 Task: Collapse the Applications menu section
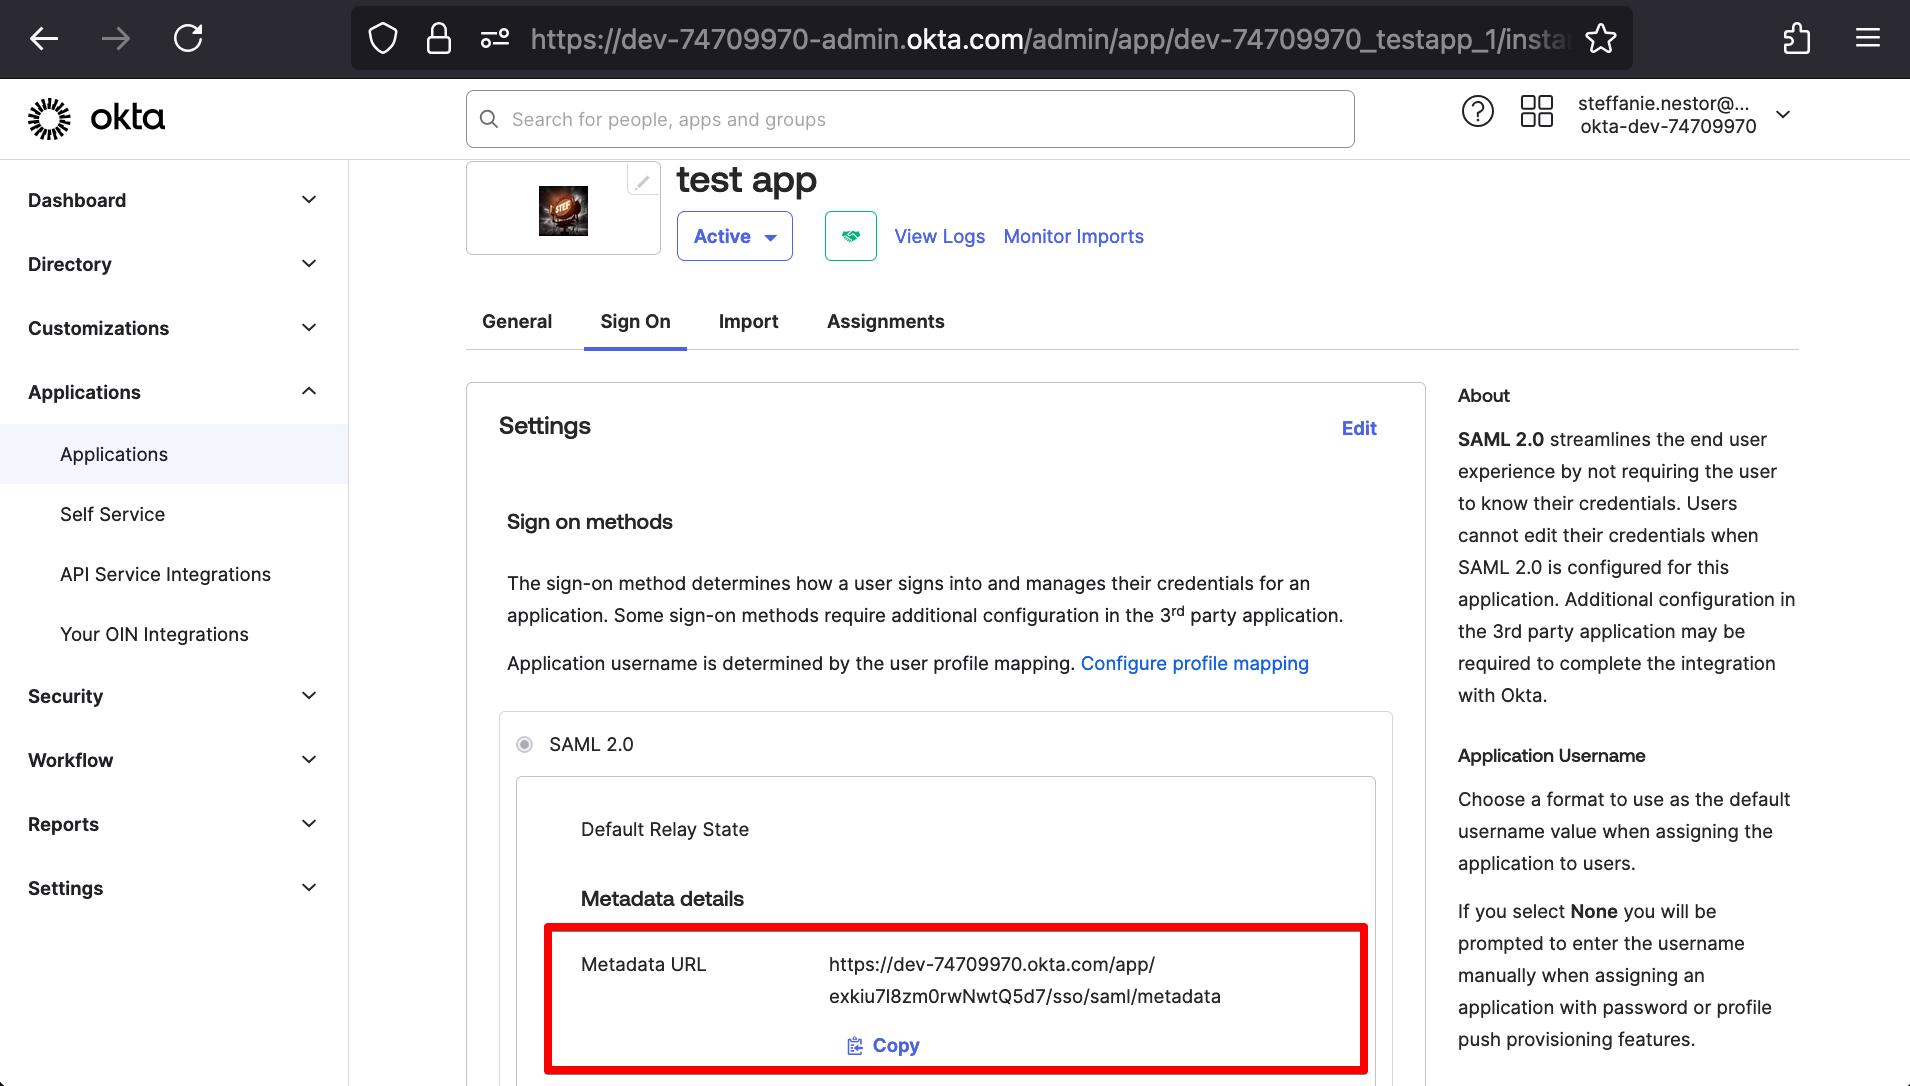click(x=174, y=392)
